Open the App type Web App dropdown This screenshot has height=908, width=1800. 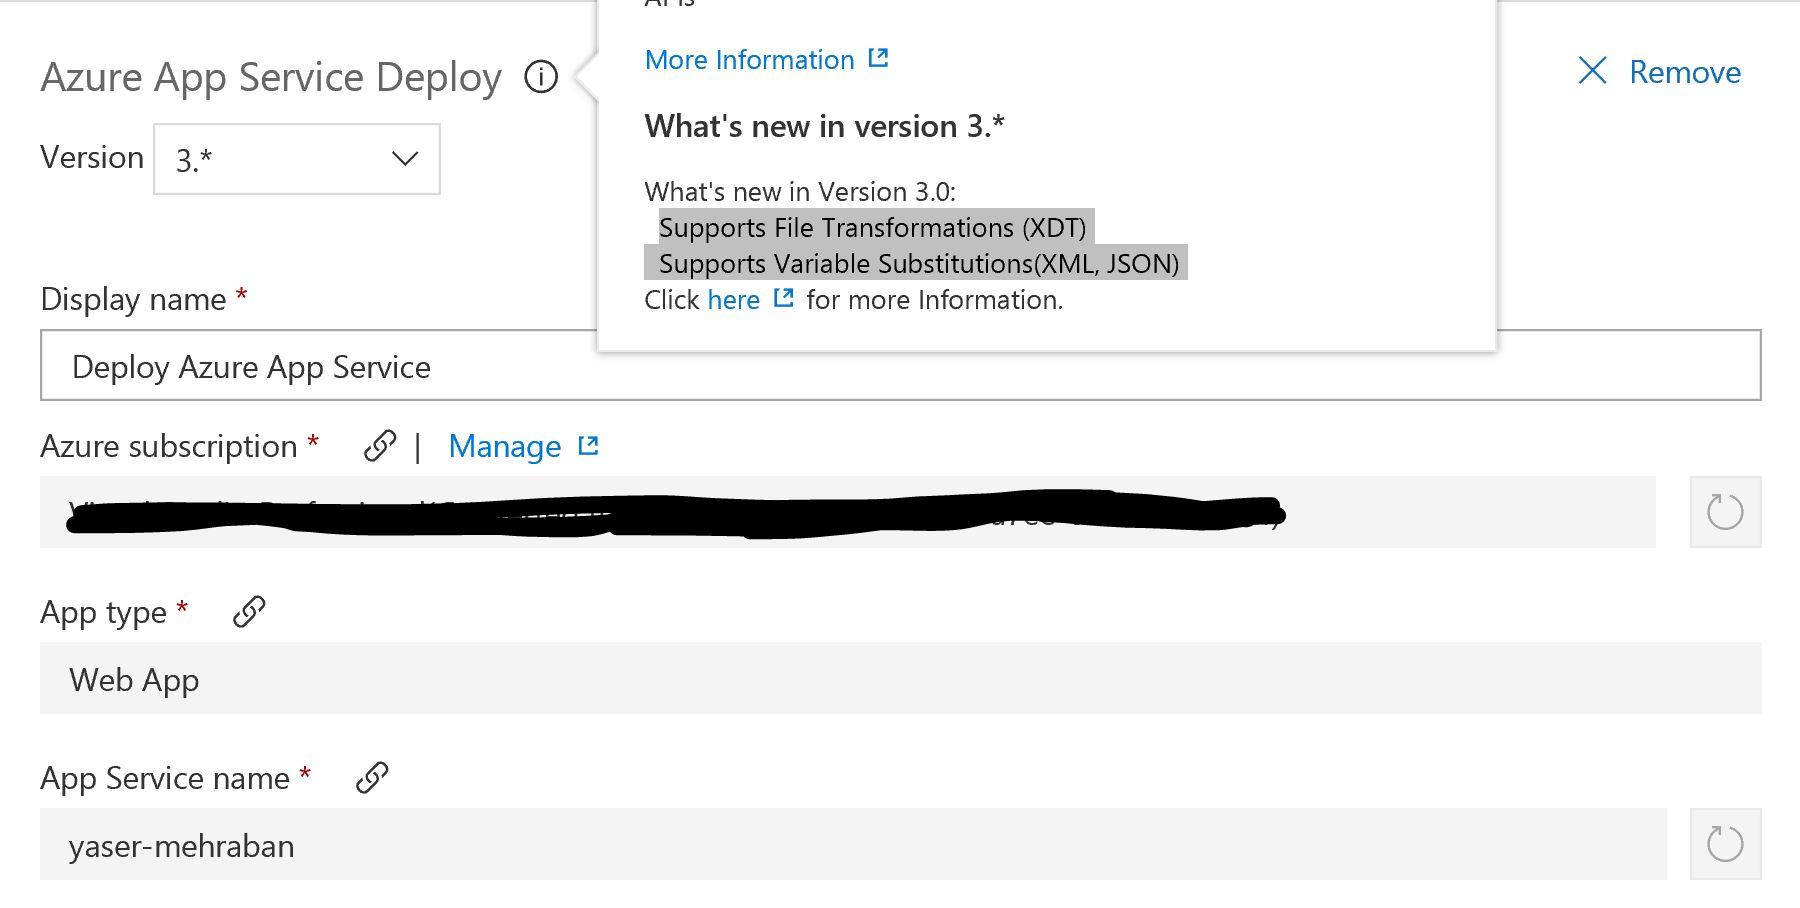pos(900,678)
